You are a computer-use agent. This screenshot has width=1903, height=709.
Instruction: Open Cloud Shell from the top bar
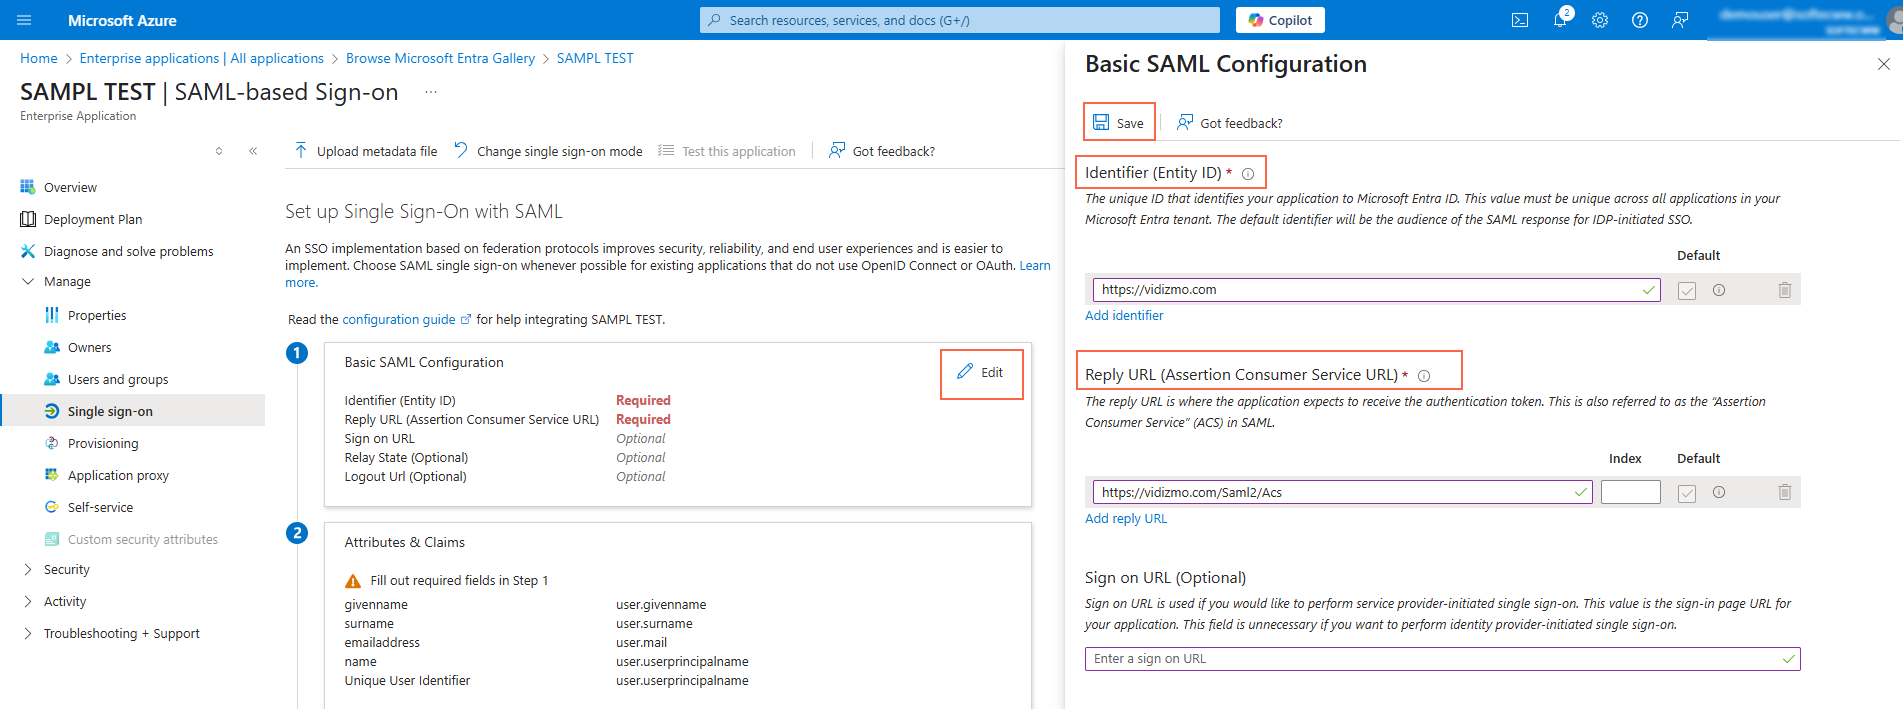click(x=1519, y=20)
